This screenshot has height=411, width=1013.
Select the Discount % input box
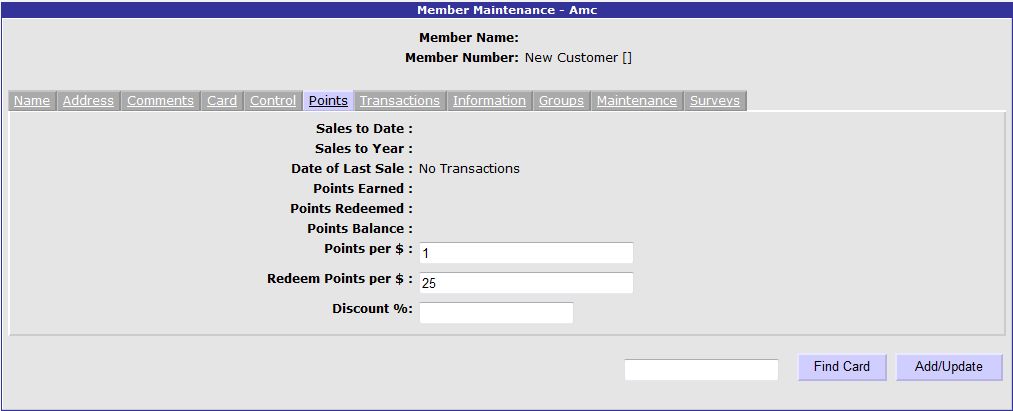pyautogui.click(x=496, y=313)
